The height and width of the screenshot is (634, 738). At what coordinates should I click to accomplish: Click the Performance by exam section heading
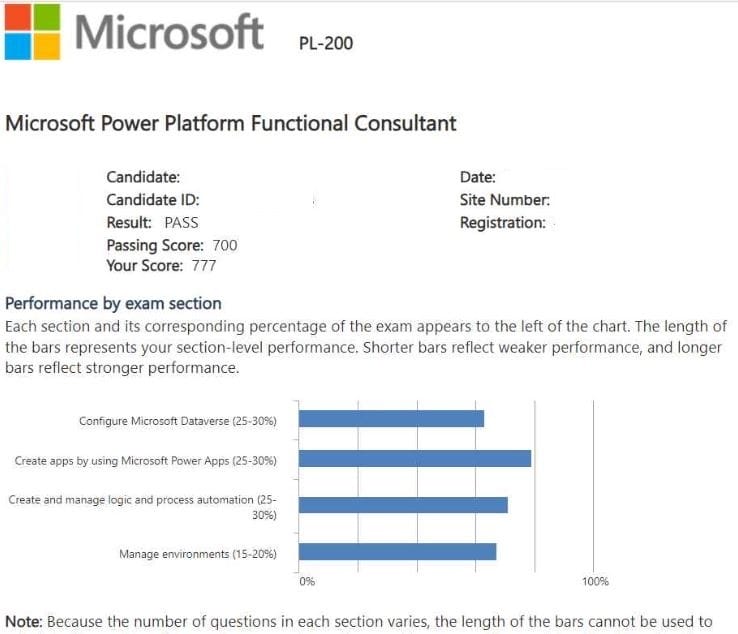click(113, 303)
